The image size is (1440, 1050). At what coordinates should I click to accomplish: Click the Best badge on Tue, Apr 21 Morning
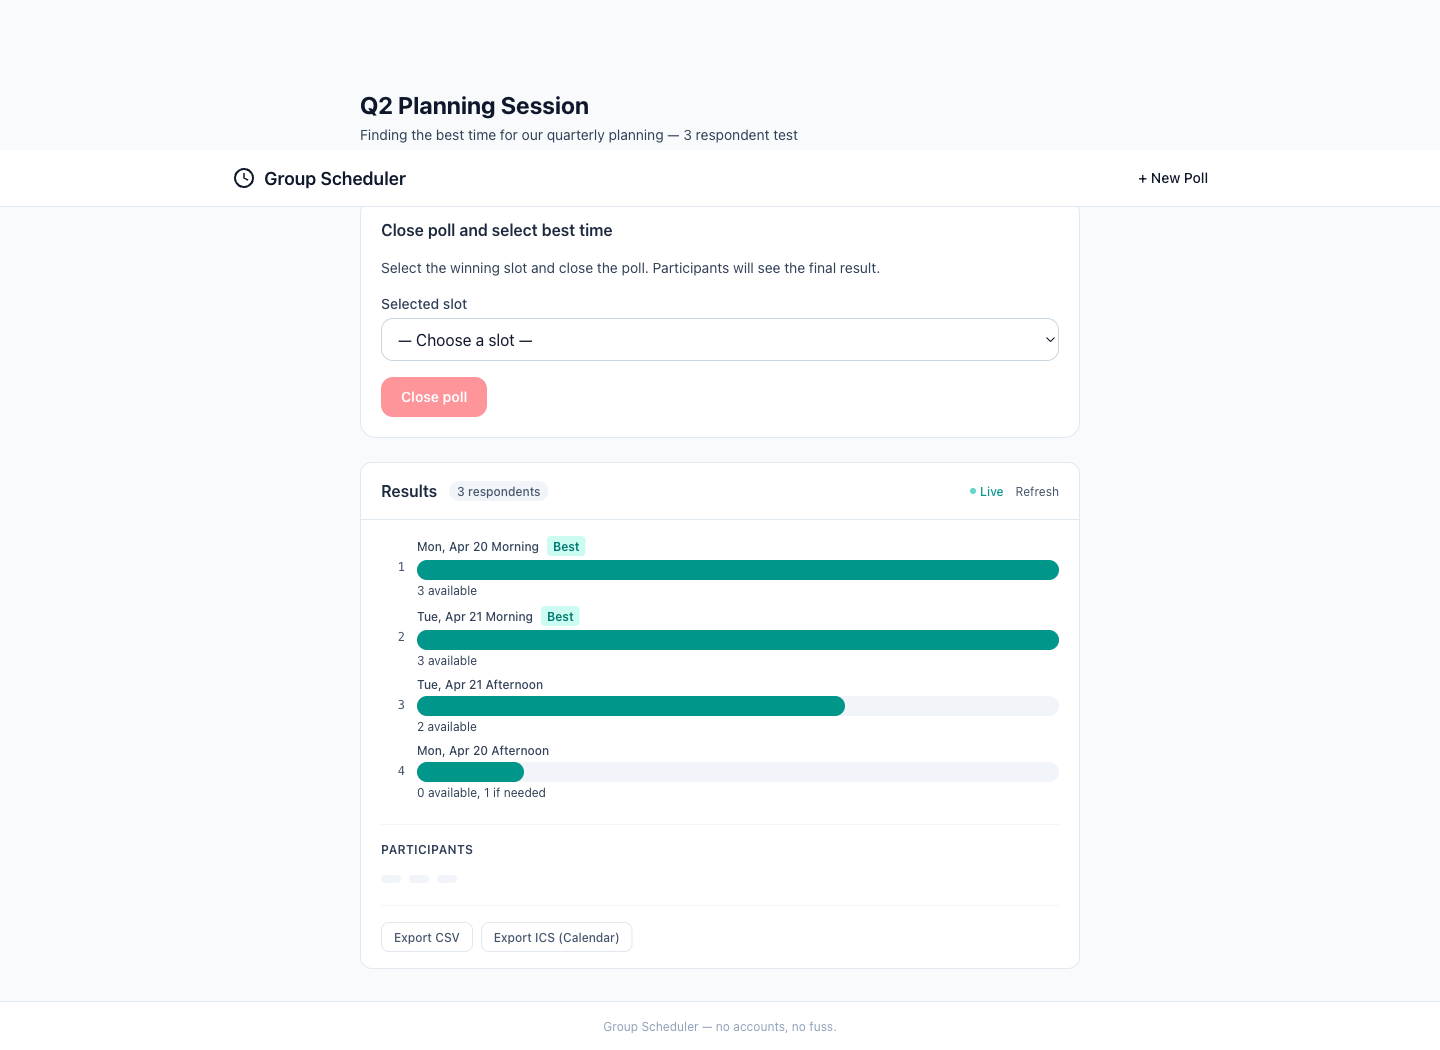coord(560,617)
